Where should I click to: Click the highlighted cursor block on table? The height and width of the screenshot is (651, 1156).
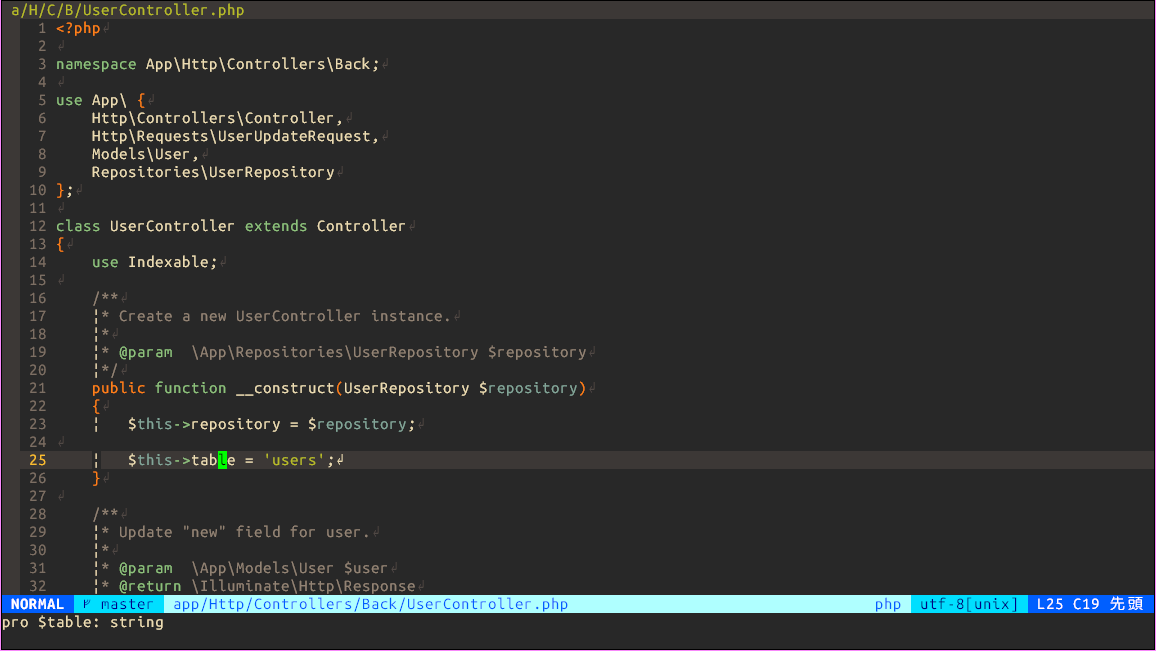click(x=224, y=459)
